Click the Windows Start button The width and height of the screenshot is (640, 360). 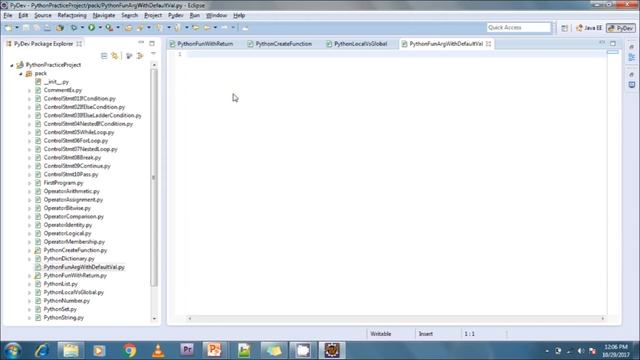click(12, 351)
